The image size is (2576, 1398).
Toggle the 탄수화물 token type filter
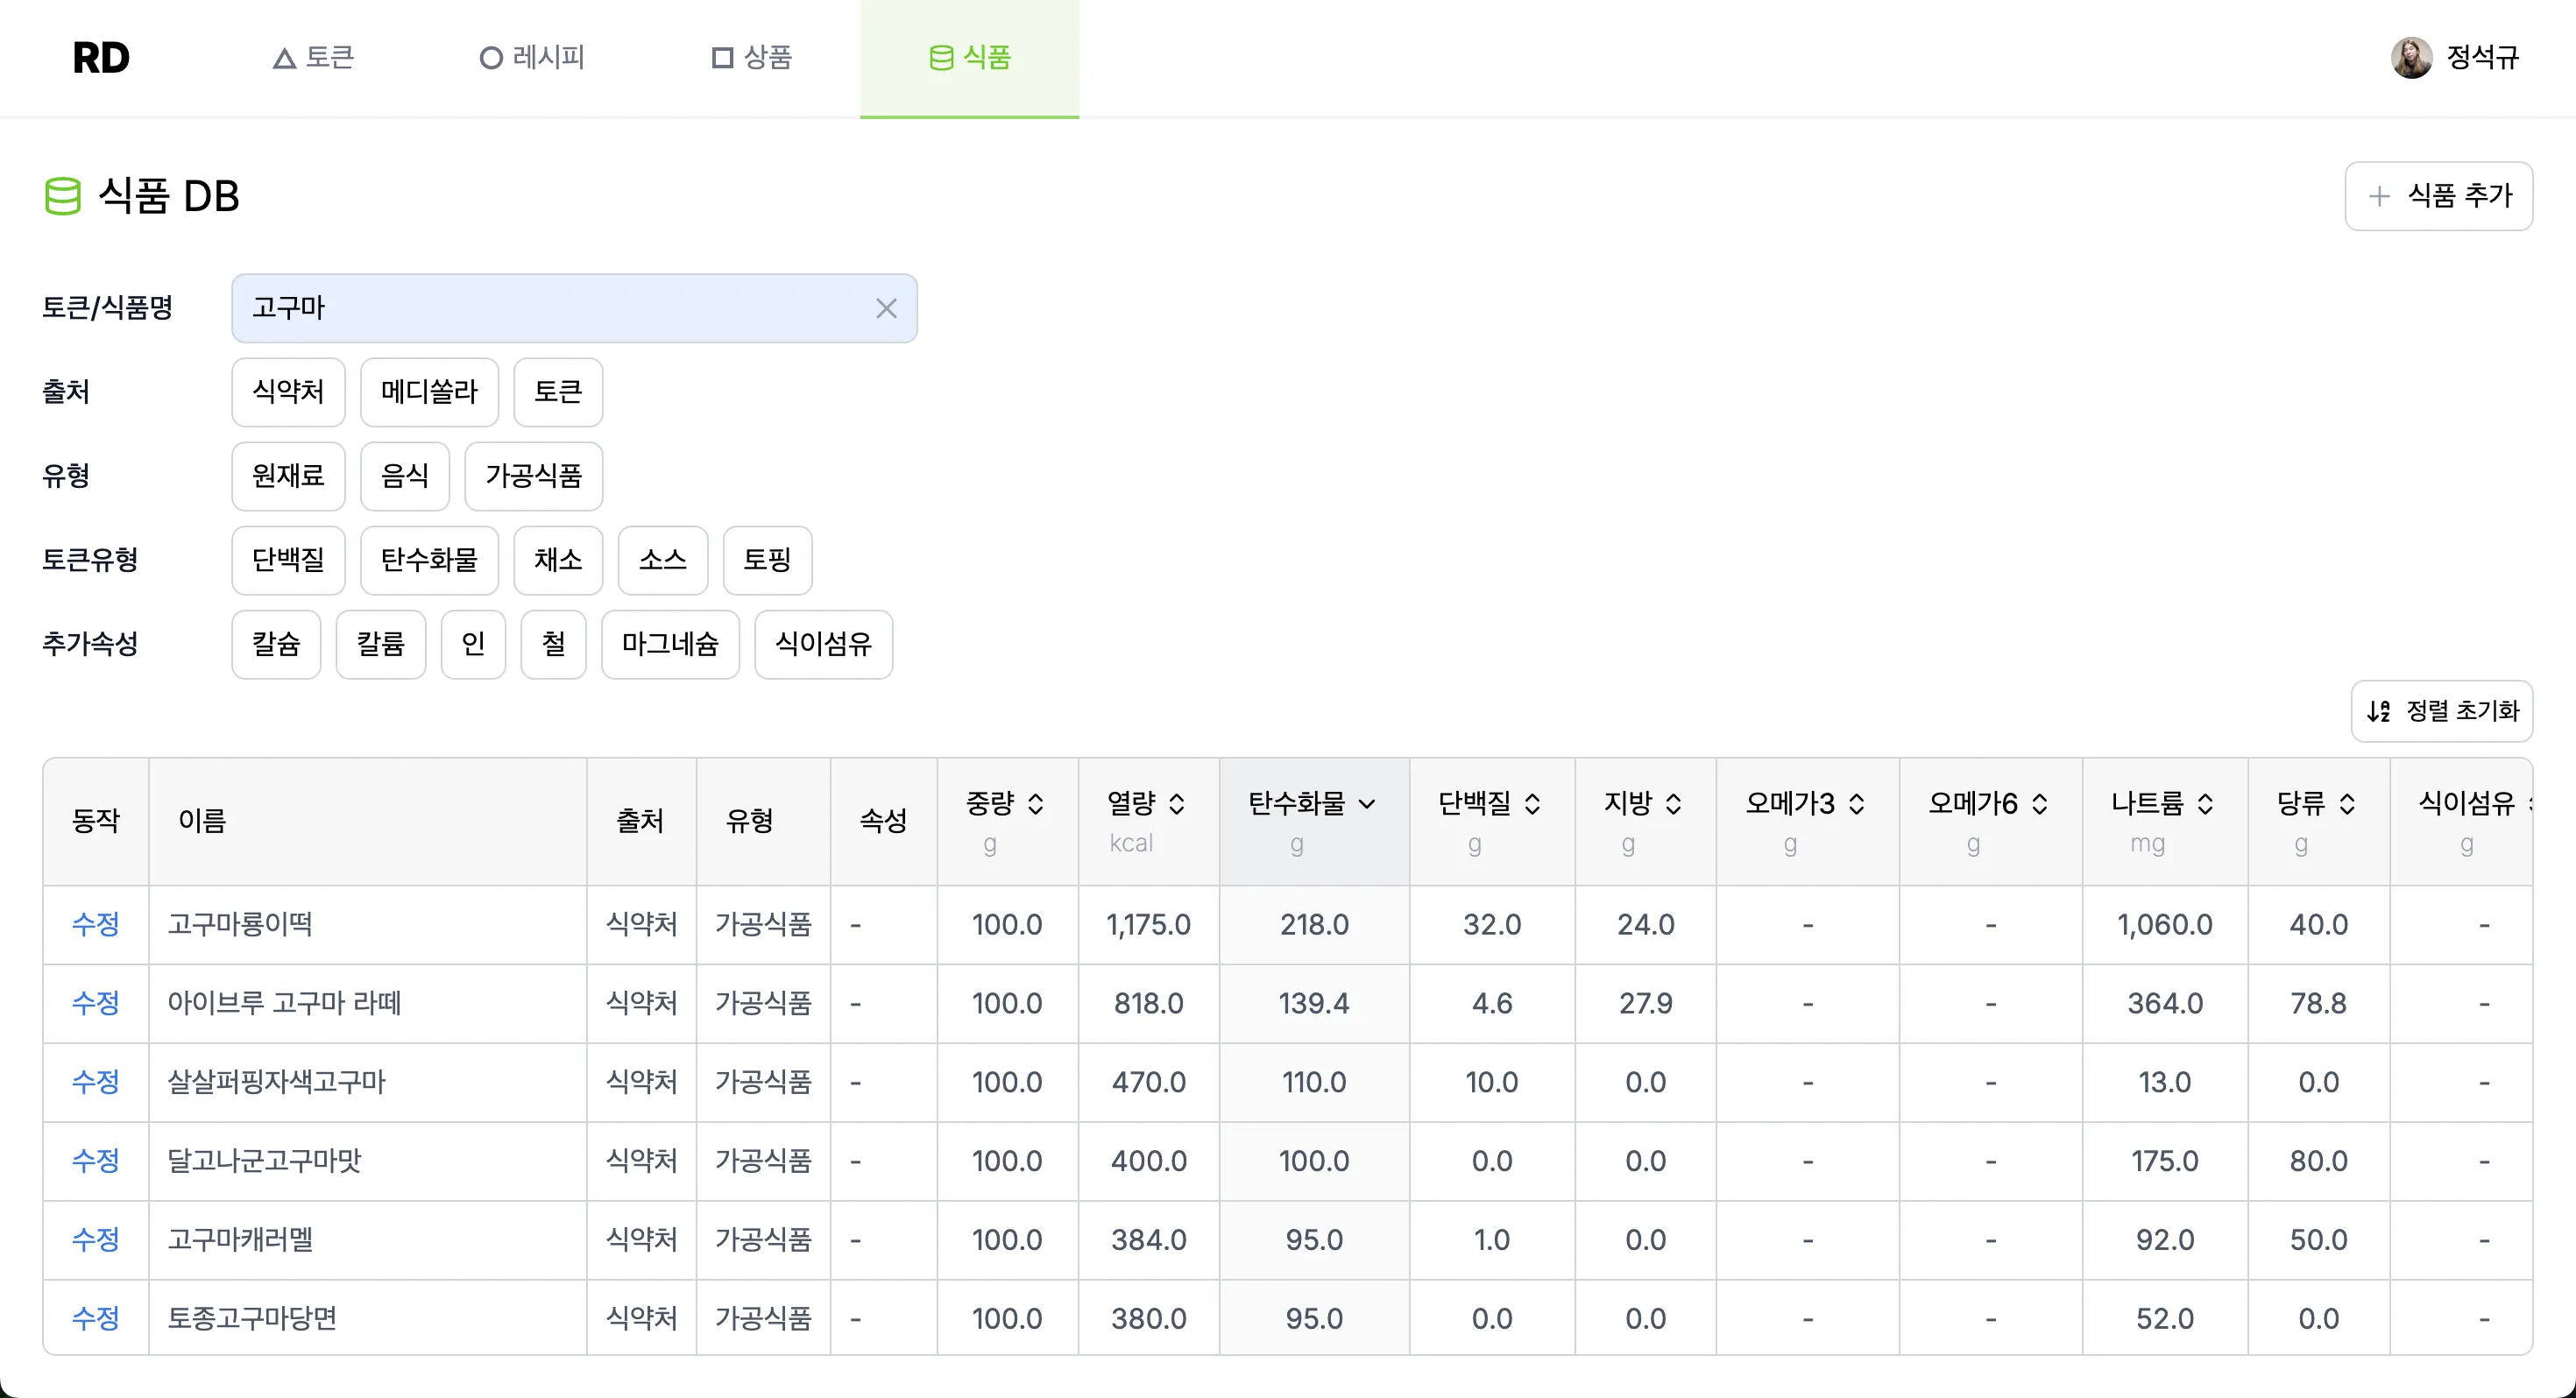429,560
